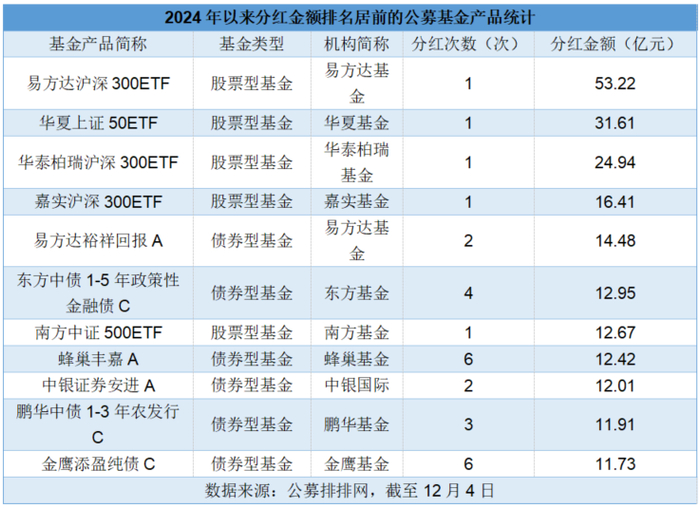
Task: Click dividend count 6 in 金鹰基金 row
Action: 468,464
